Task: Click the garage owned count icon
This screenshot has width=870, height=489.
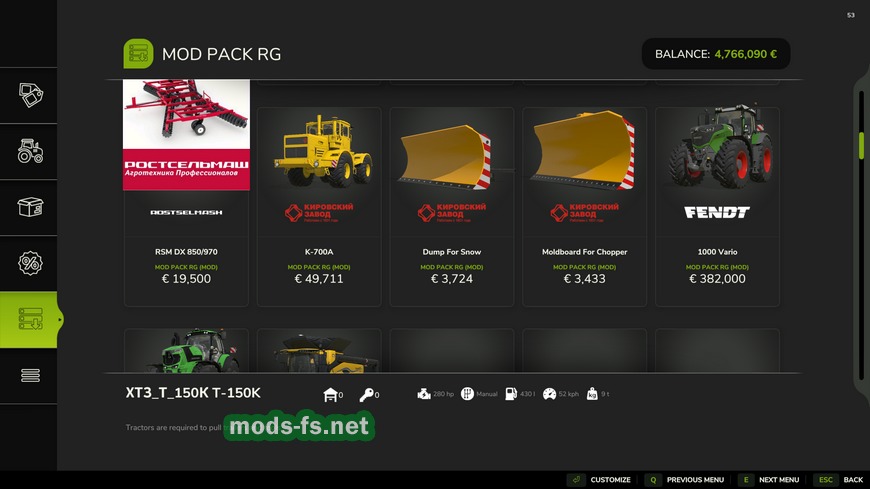Action: pyautogui.click(x=331, y=395)
